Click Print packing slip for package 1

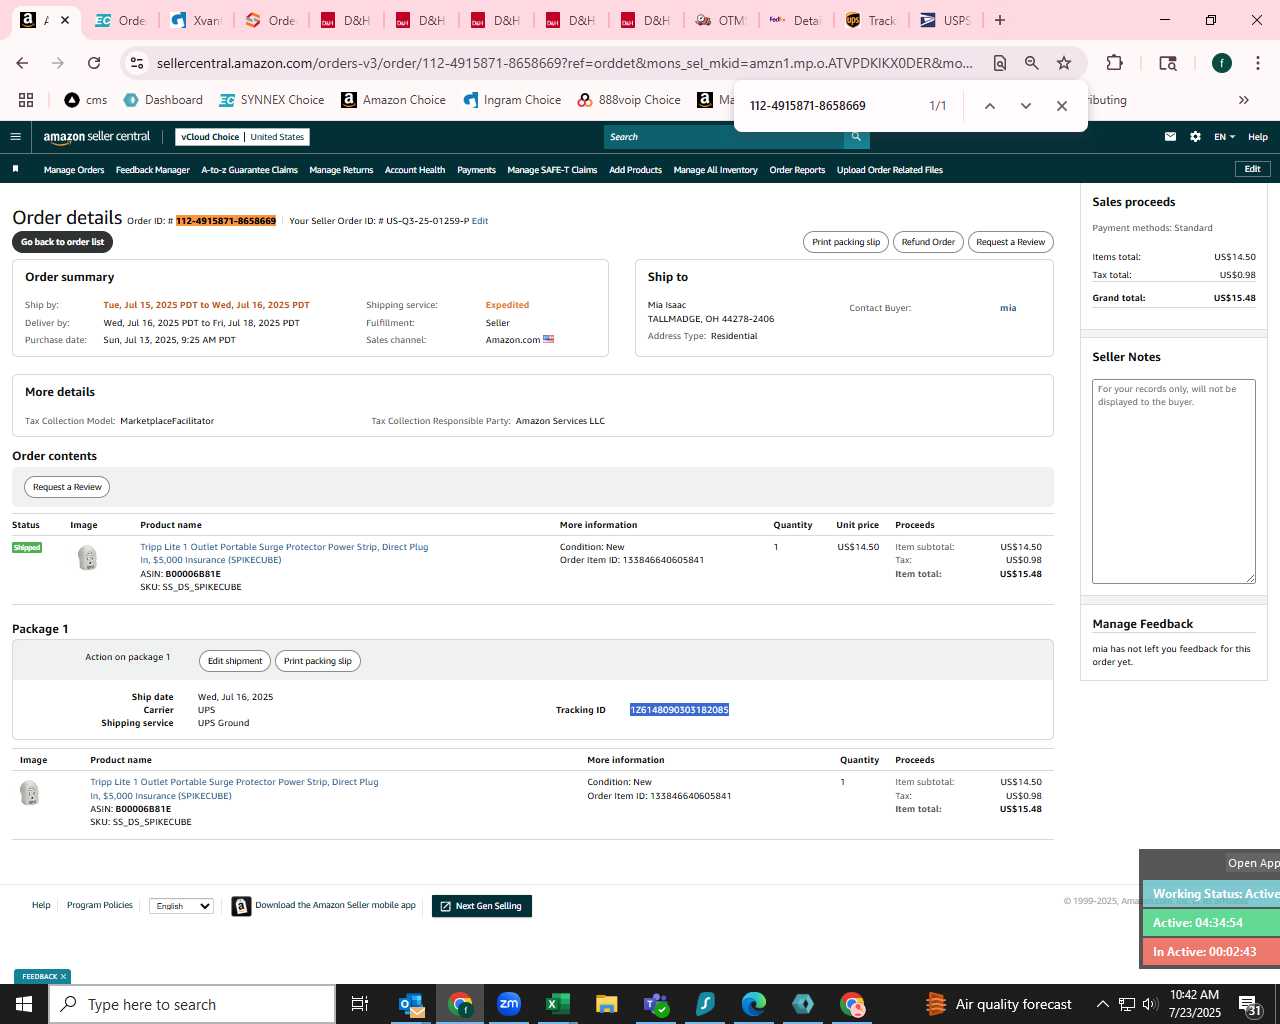point(318,661)
